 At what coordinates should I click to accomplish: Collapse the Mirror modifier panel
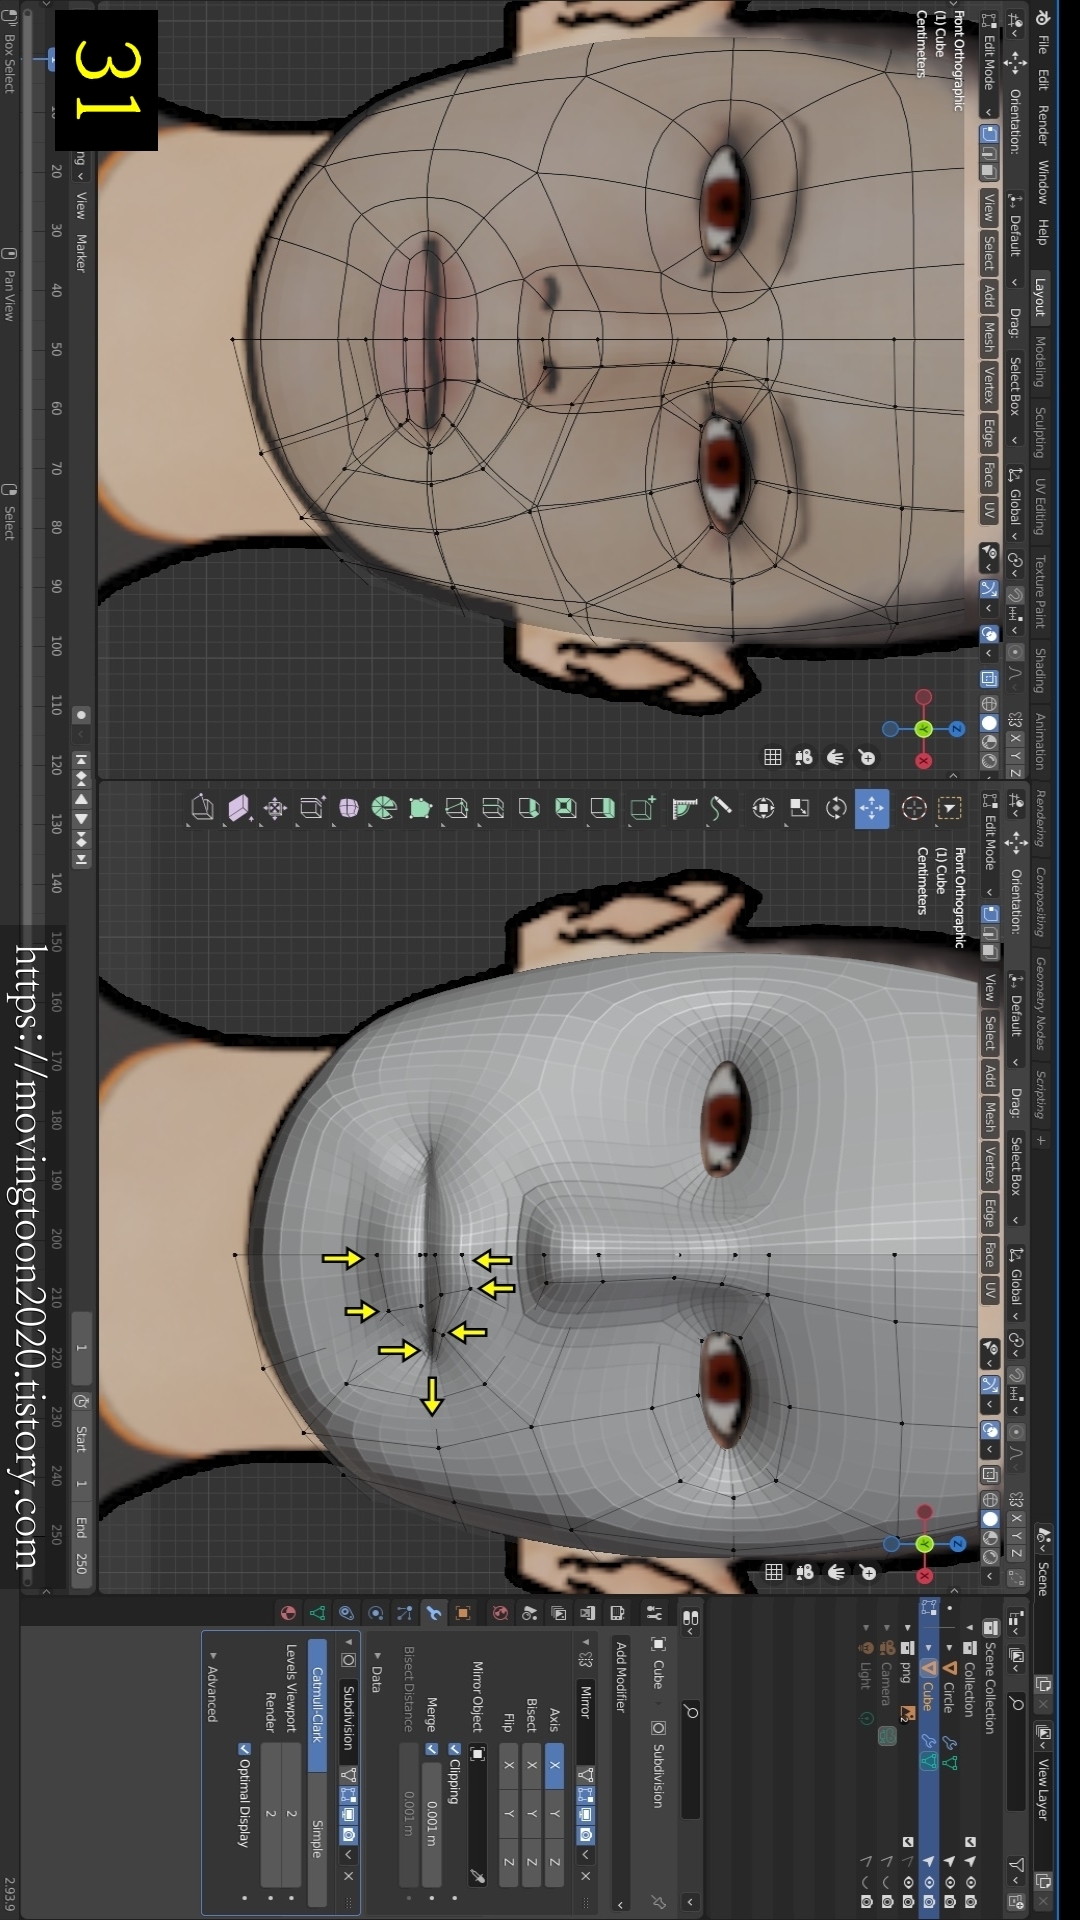coord(586,1642)
